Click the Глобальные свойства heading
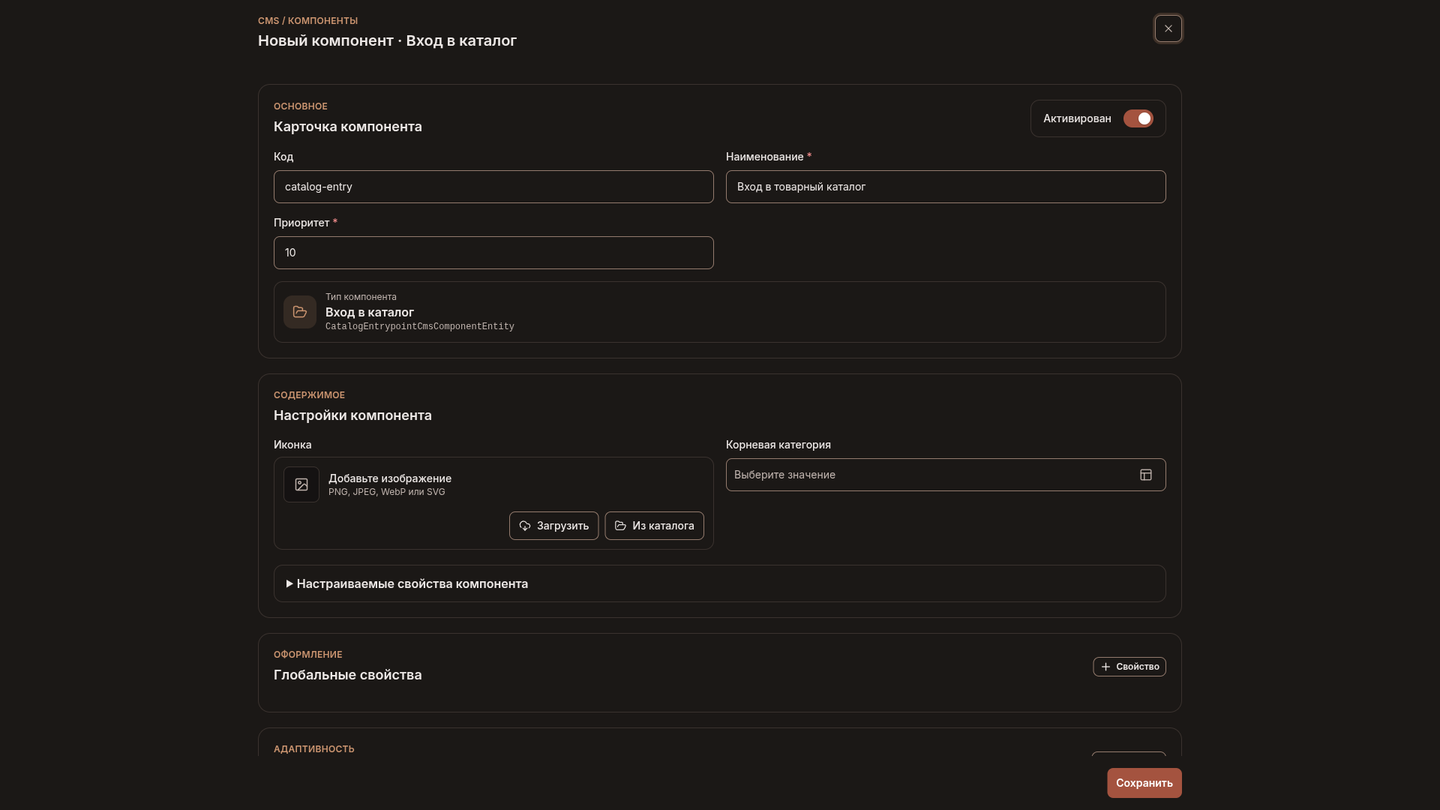Screen dimensions: 1440x810 tap(348, 675)
